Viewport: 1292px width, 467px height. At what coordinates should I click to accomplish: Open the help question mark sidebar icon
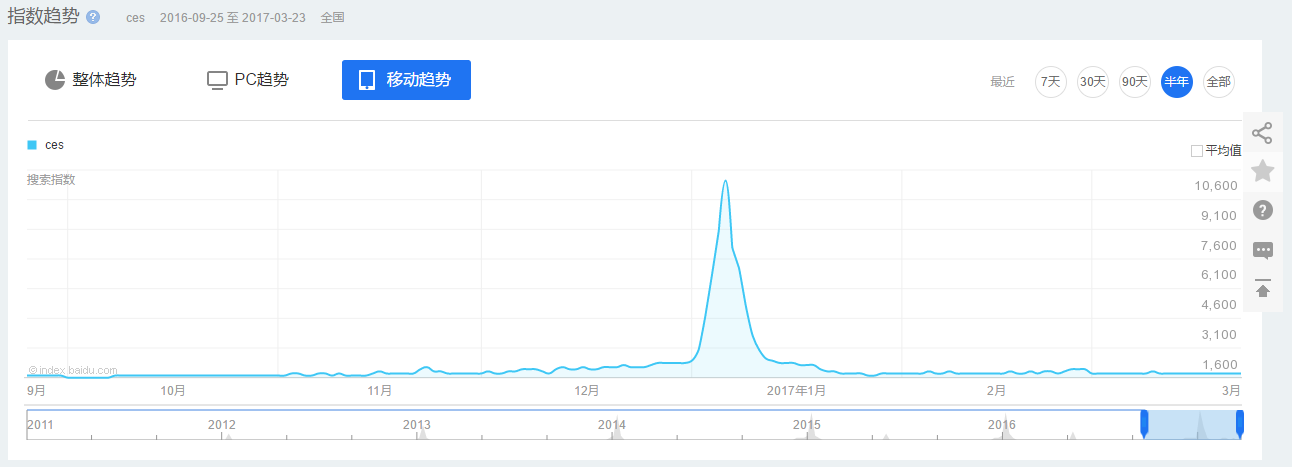click(1262, 210)
